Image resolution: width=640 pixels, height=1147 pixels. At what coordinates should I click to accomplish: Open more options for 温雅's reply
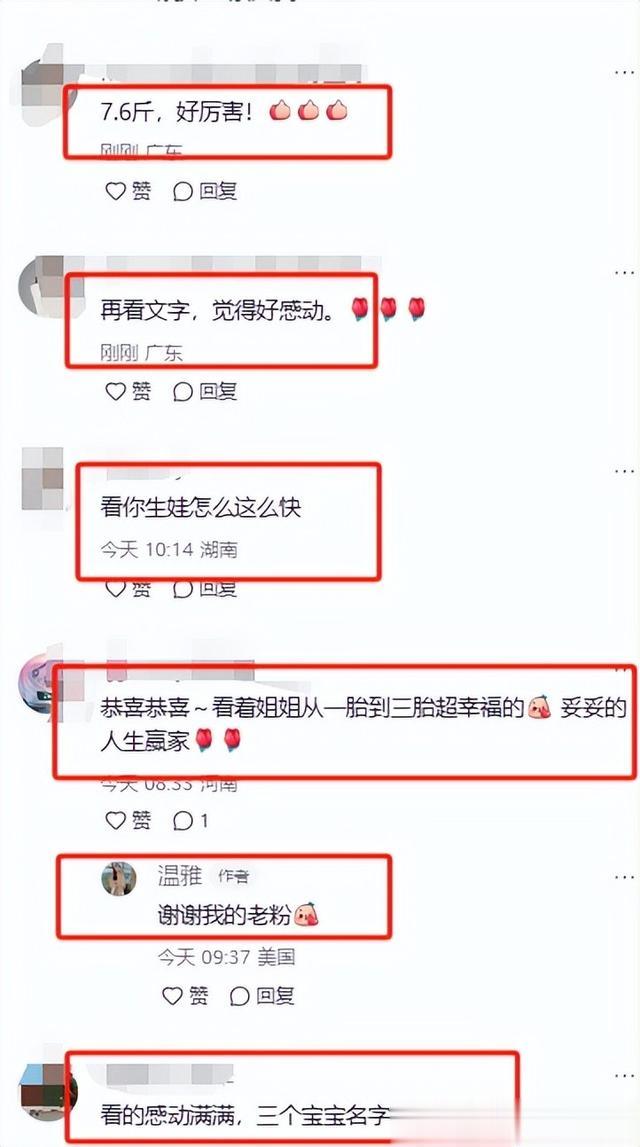(624, 876)
